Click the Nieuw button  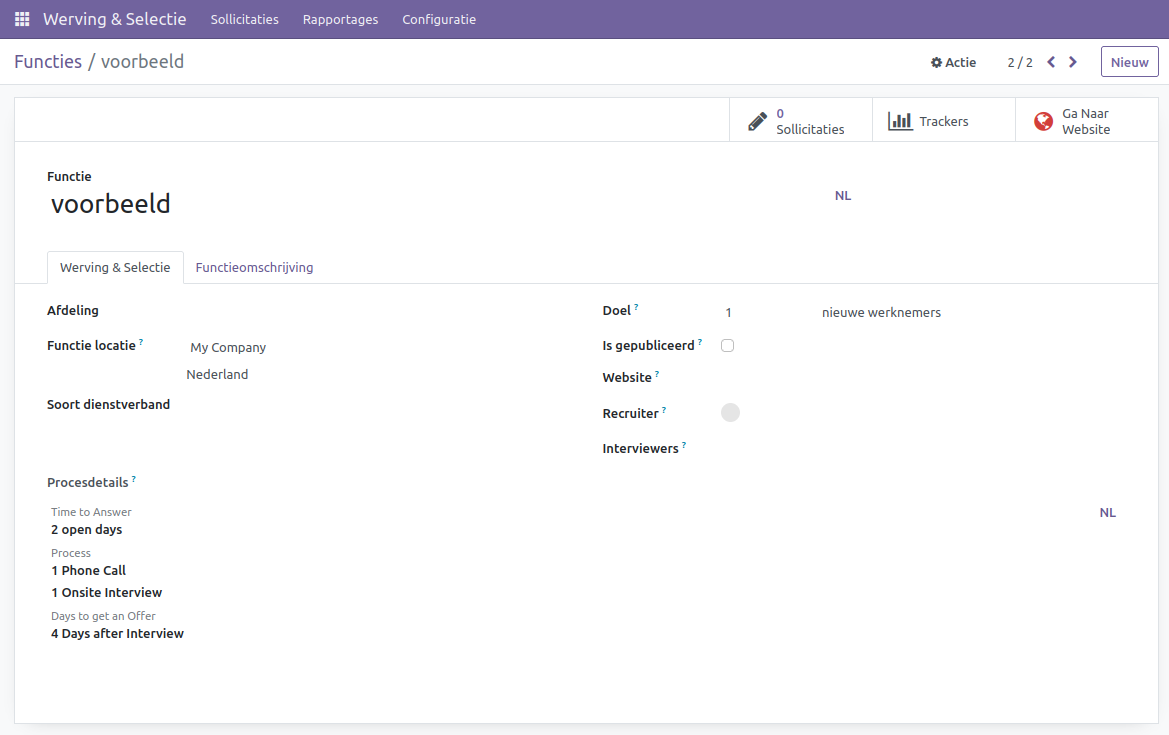coord(1129,62)
